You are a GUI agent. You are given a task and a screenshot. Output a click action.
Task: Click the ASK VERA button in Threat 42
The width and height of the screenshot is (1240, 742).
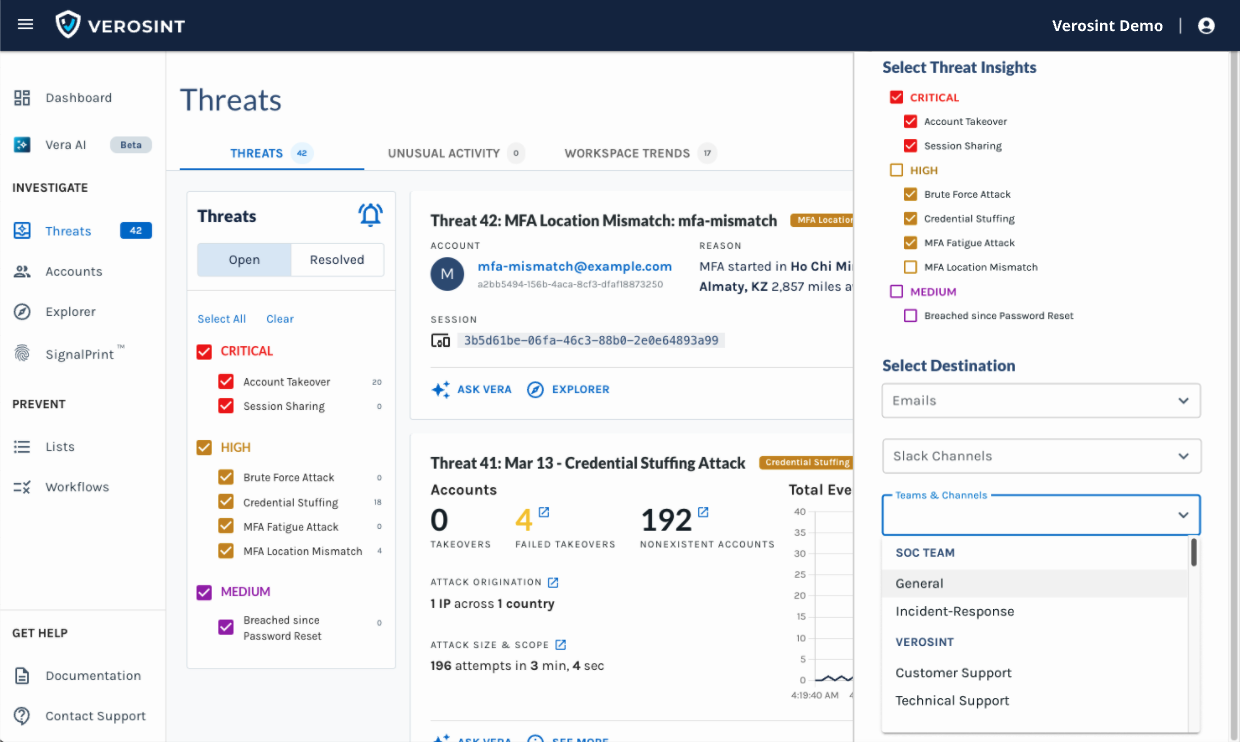click(471, 390)
